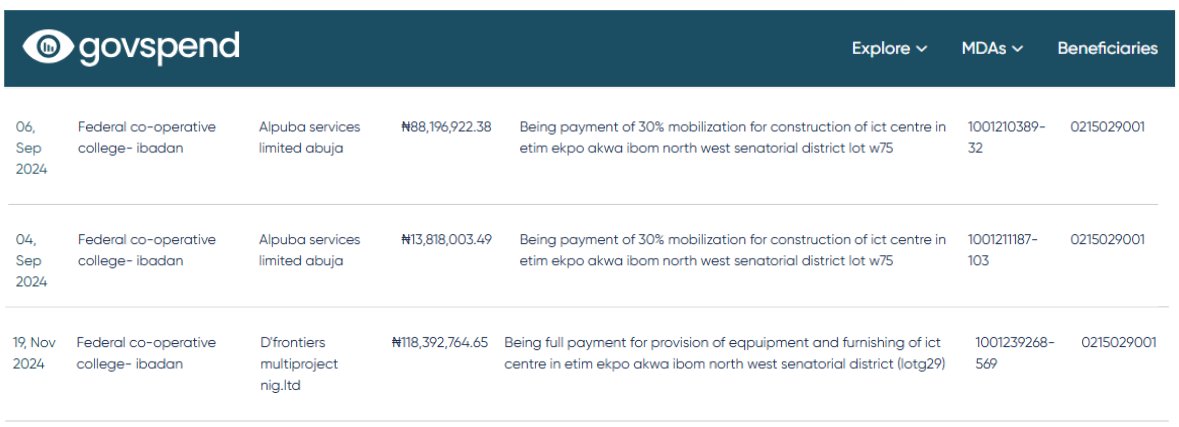Screen dimensions: 1179x427
Task: Click Federal co-operative college in 04 Sep row
Action: pos(146,250)
